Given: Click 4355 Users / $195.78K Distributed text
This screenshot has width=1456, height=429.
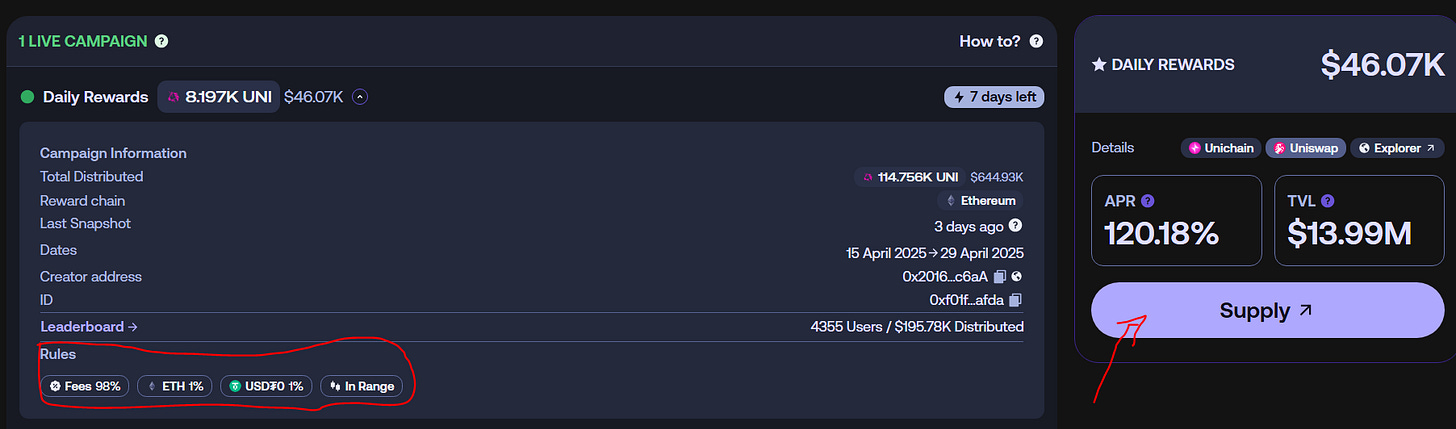Looking at the screenshot, I should click(x=917, y=327).
